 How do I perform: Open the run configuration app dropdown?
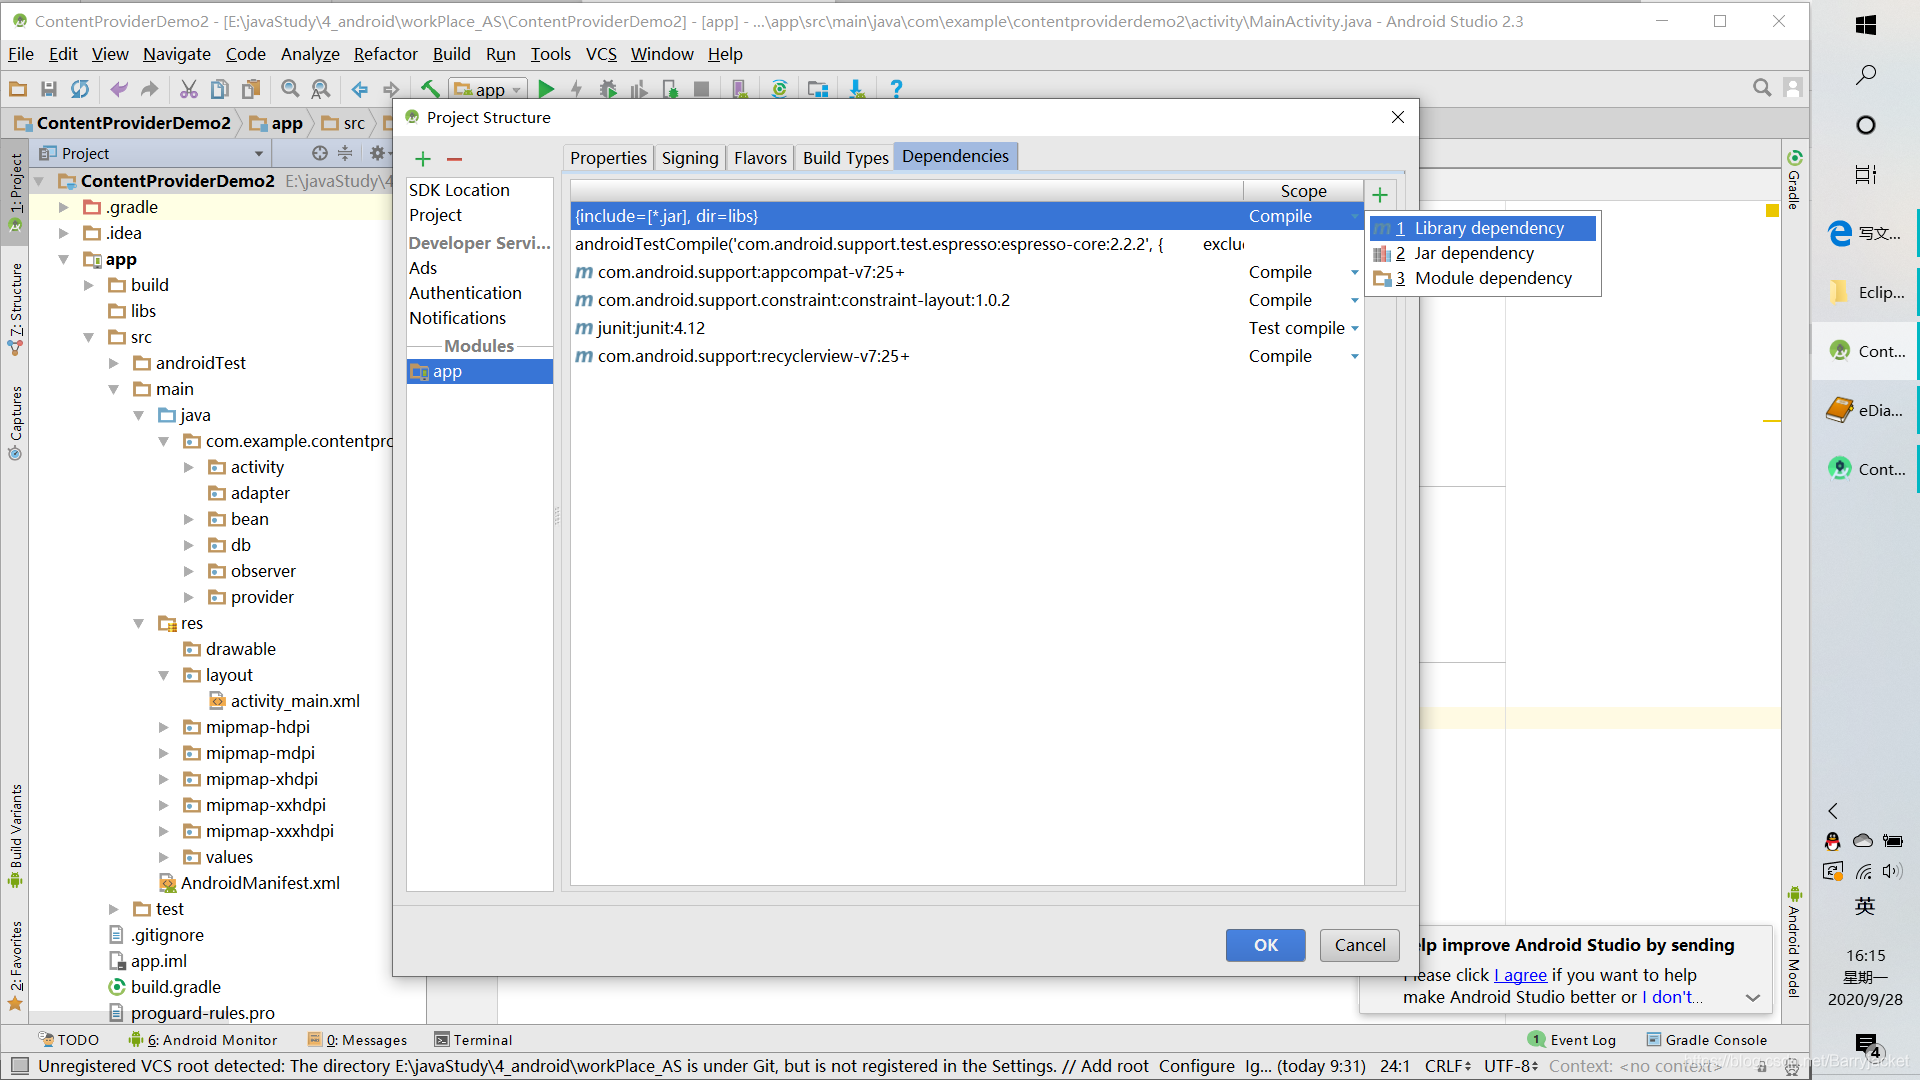coord(488,89)
